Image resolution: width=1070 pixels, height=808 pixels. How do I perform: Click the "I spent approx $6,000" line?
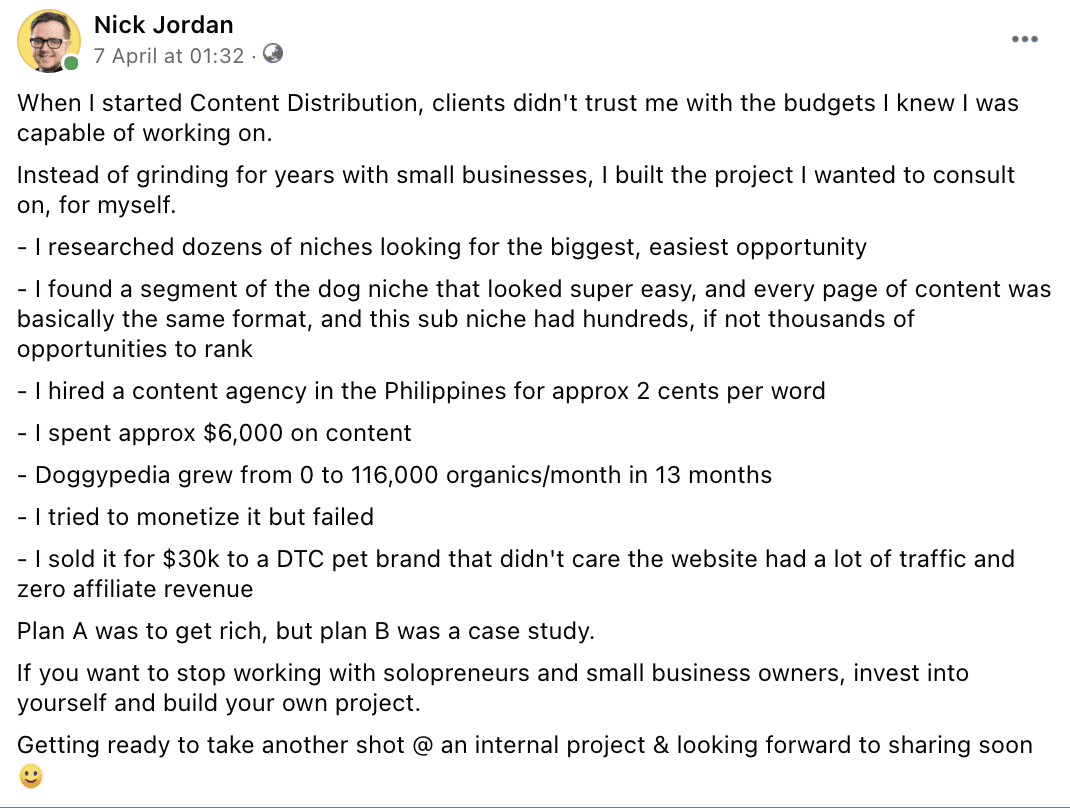coord(214,433)
